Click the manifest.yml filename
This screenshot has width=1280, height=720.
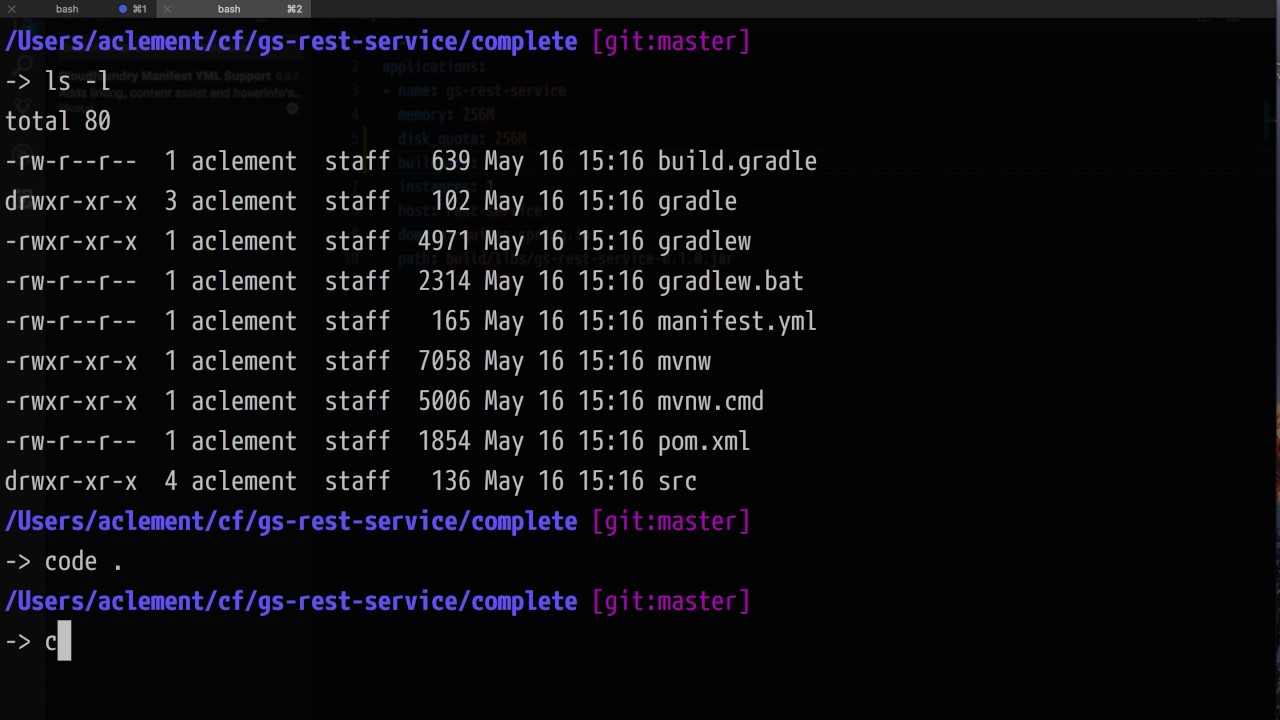[x=737, y=322]
